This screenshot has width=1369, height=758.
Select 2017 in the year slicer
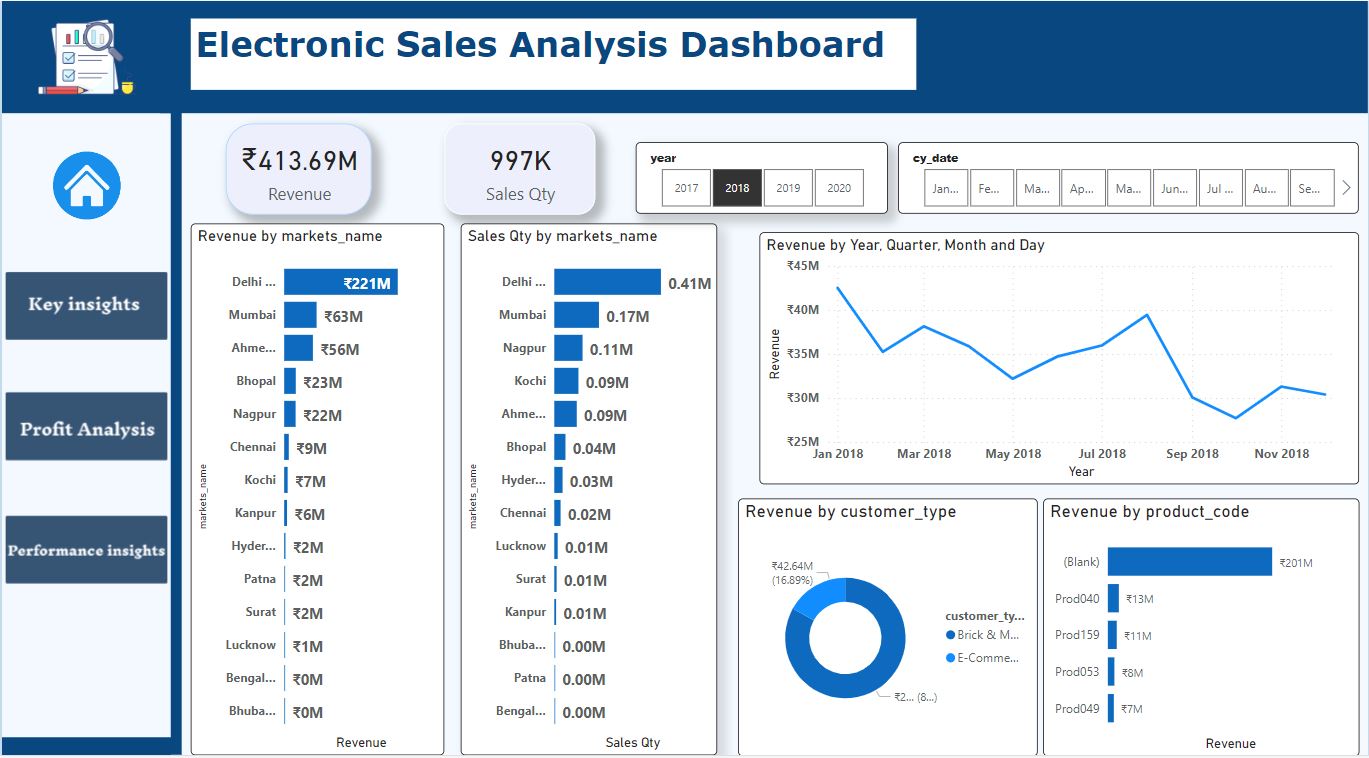click(x=687, y=187)
